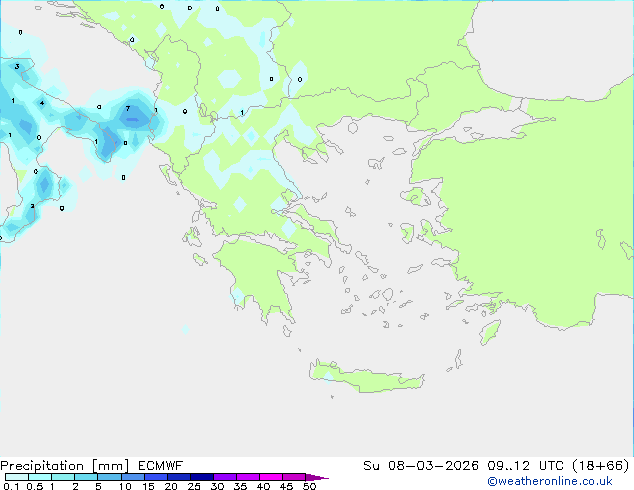Viewport: 634px width, 490px height.
Task: Click the '(18+66)' forecast run text
Action: [x=601, y=466]
